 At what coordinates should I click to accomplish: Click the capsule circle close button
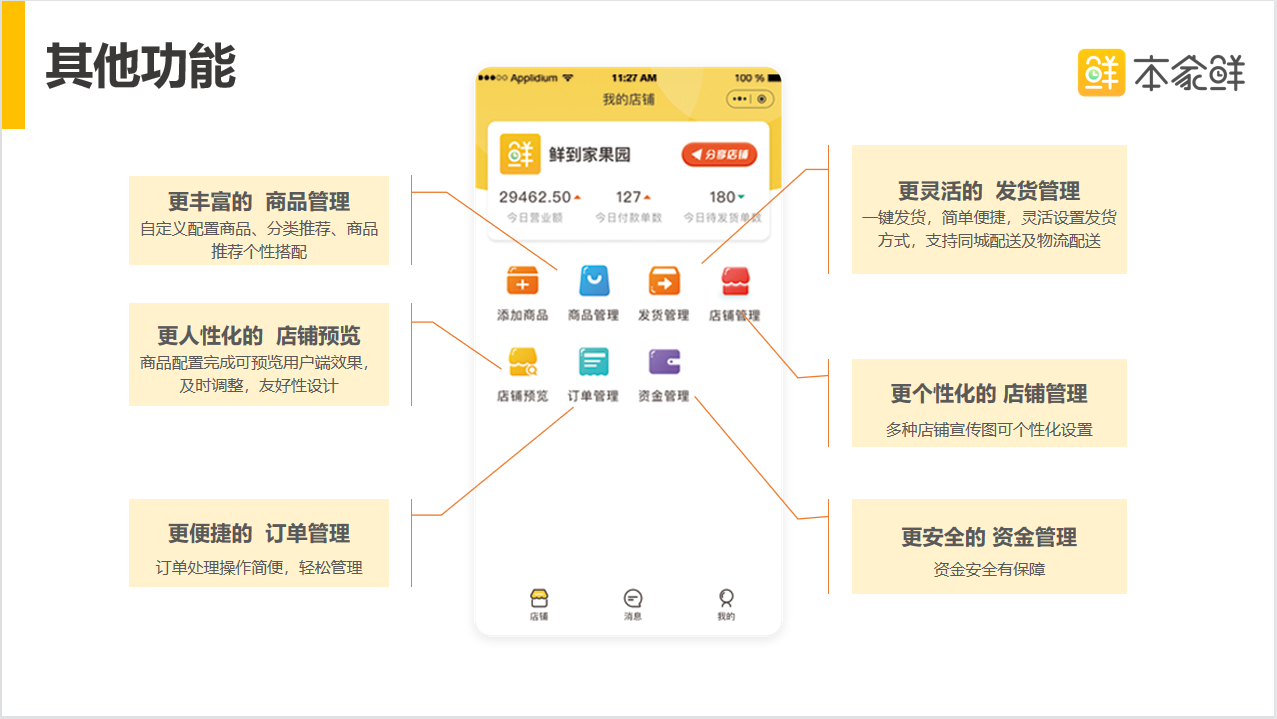(762, 99)
